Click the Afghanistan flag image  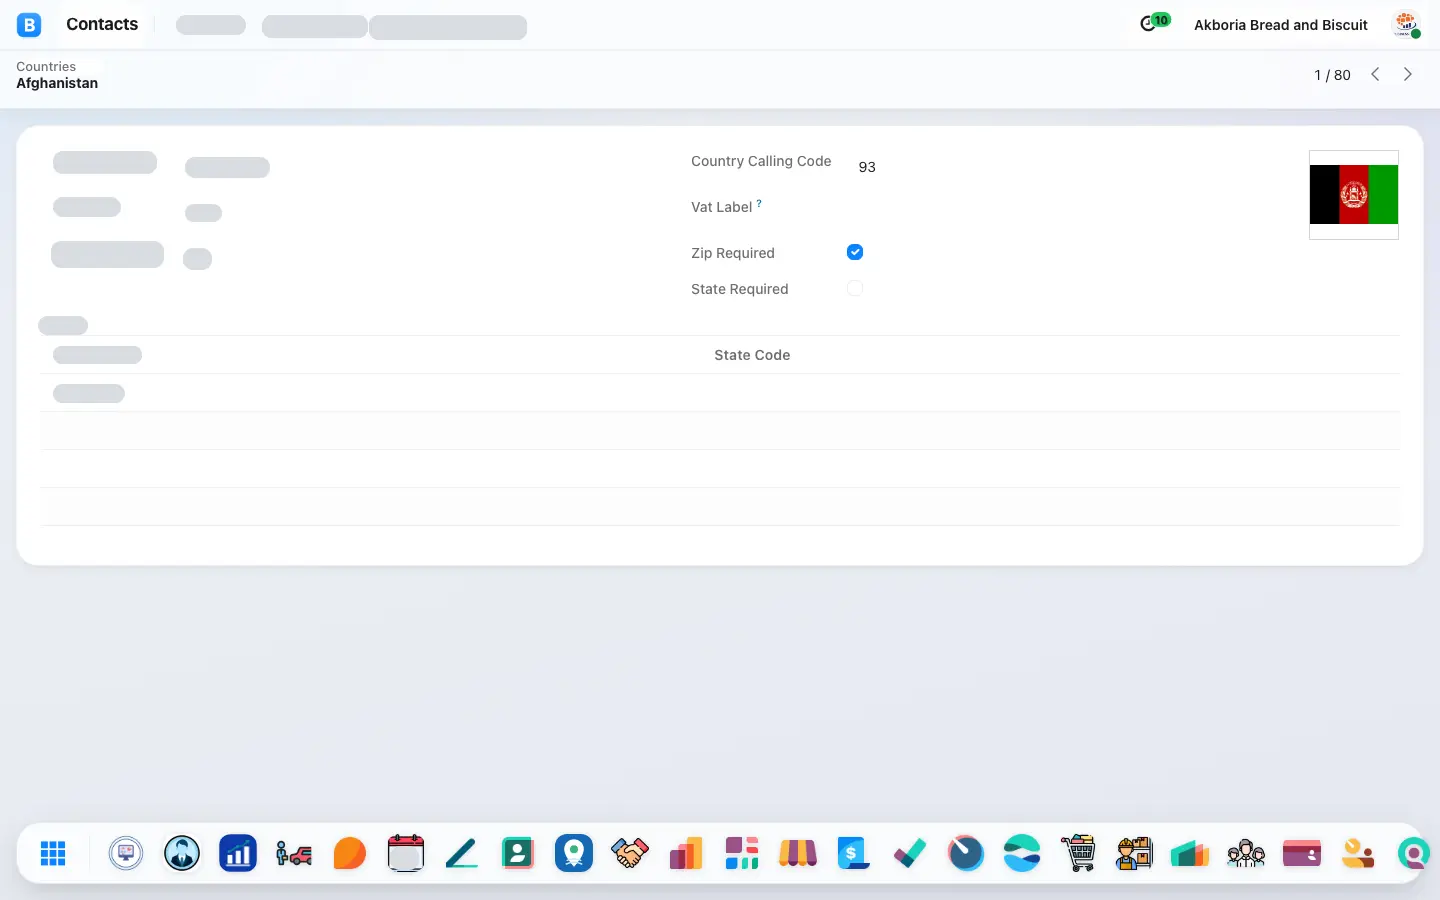pos(1354,195)
